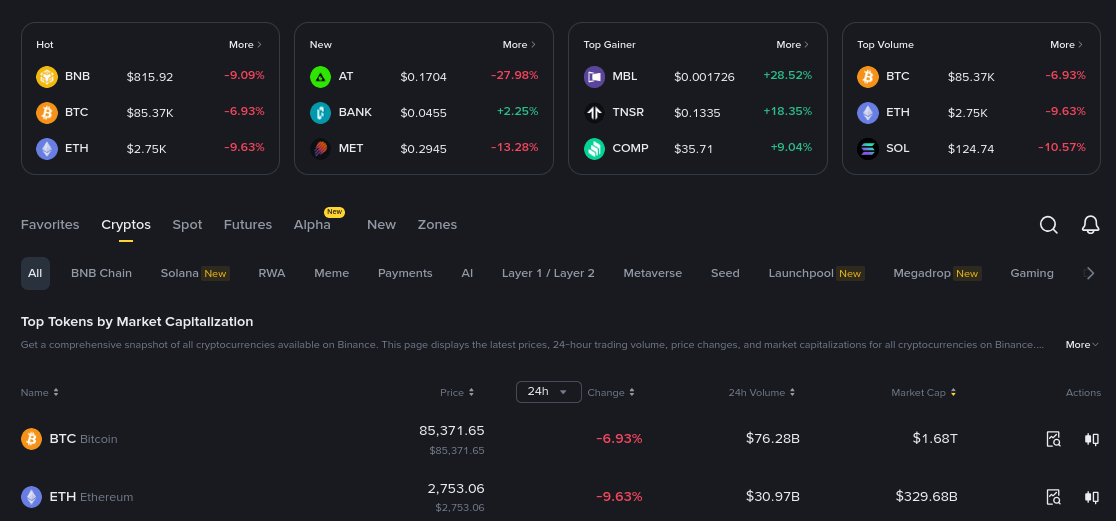Click the SOL coin icon
1116x521 pixels.
868,149
